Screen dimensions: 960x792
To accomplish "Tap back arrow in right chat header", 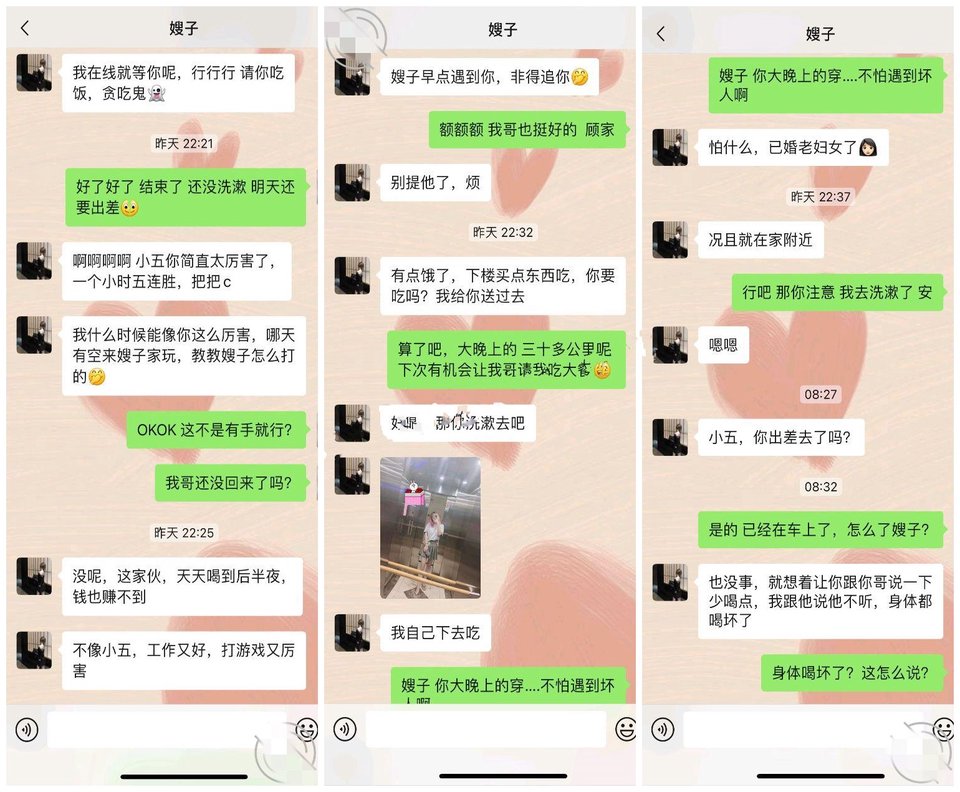I will point(661,33).
